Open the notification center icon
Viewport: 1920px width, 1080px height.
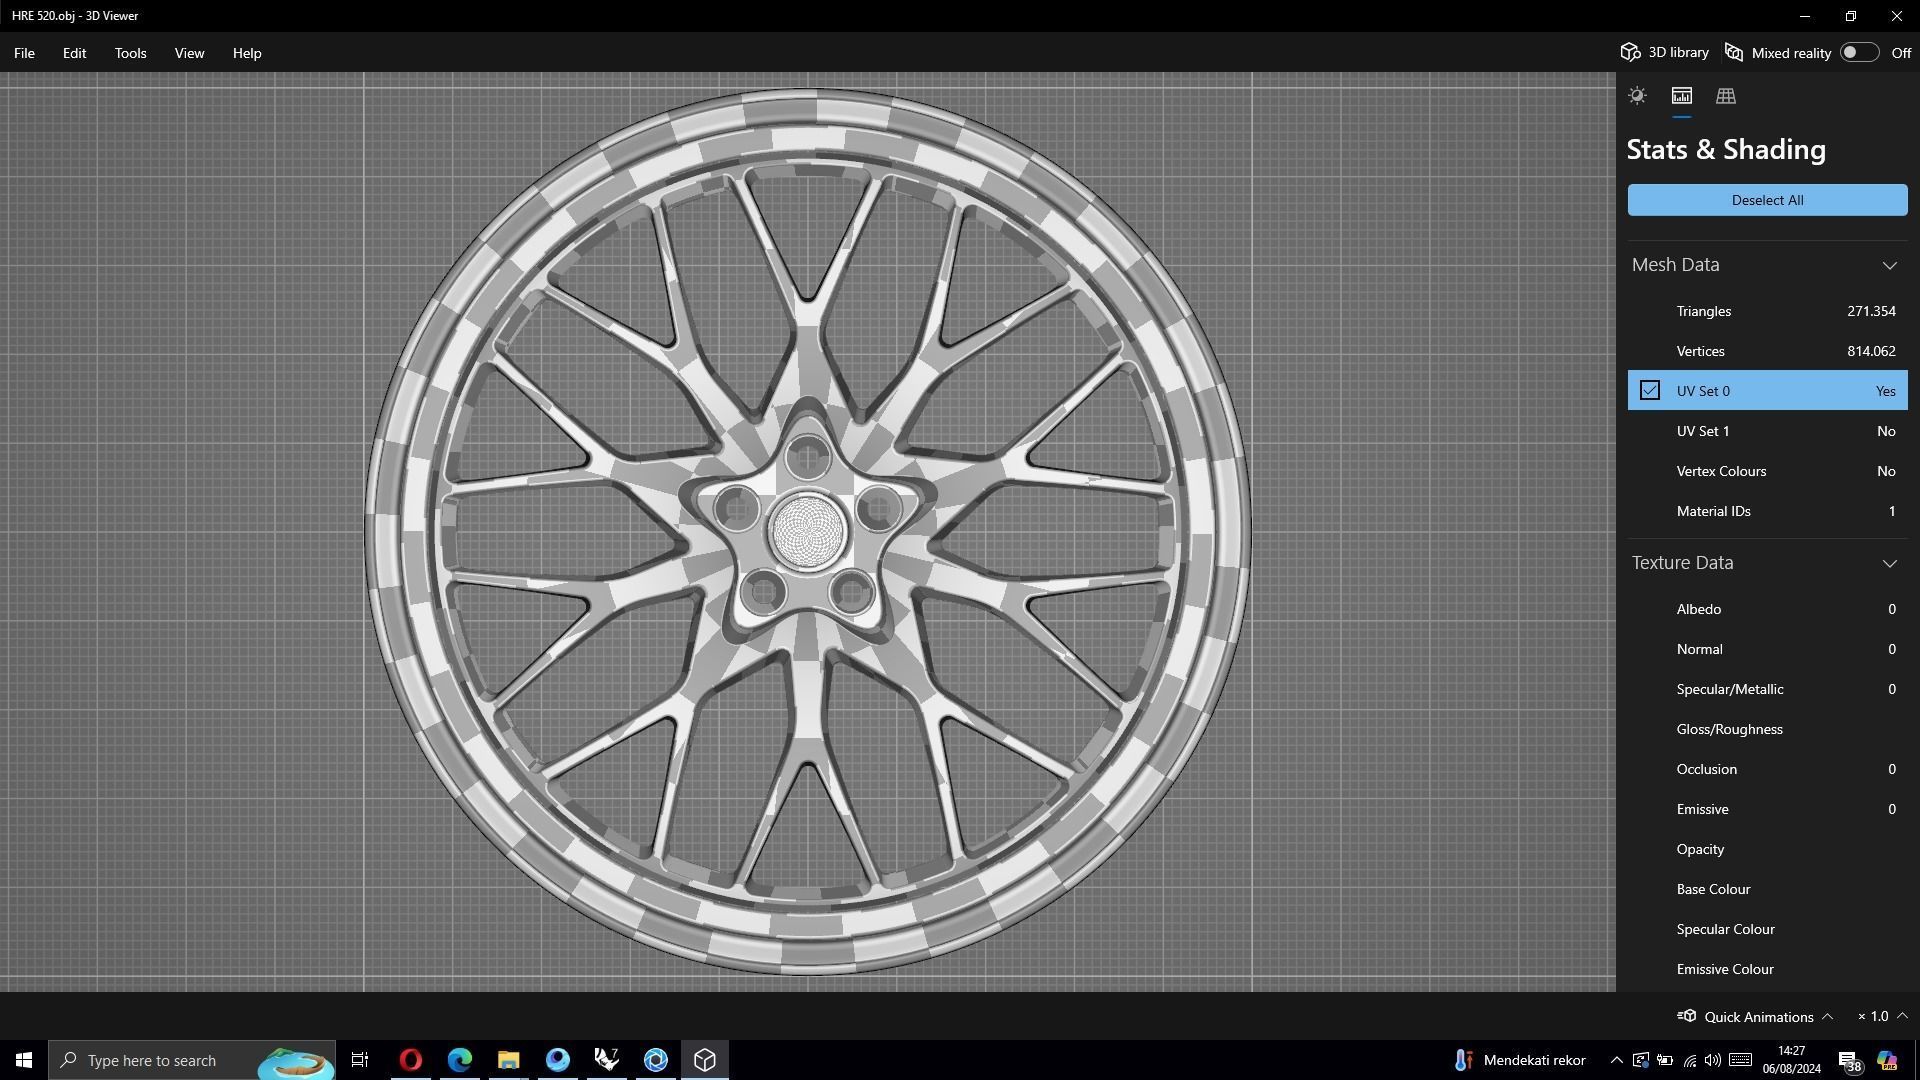coord(1849,1060)
